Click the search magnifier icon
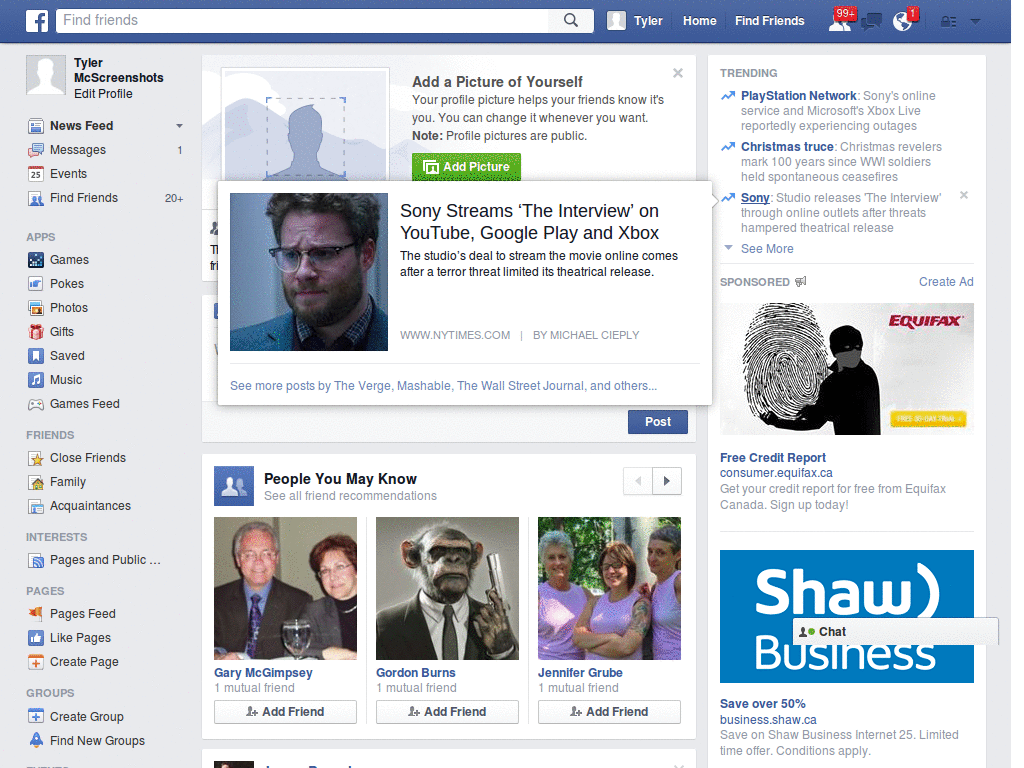1024x768 pixels. pos(571,20)
